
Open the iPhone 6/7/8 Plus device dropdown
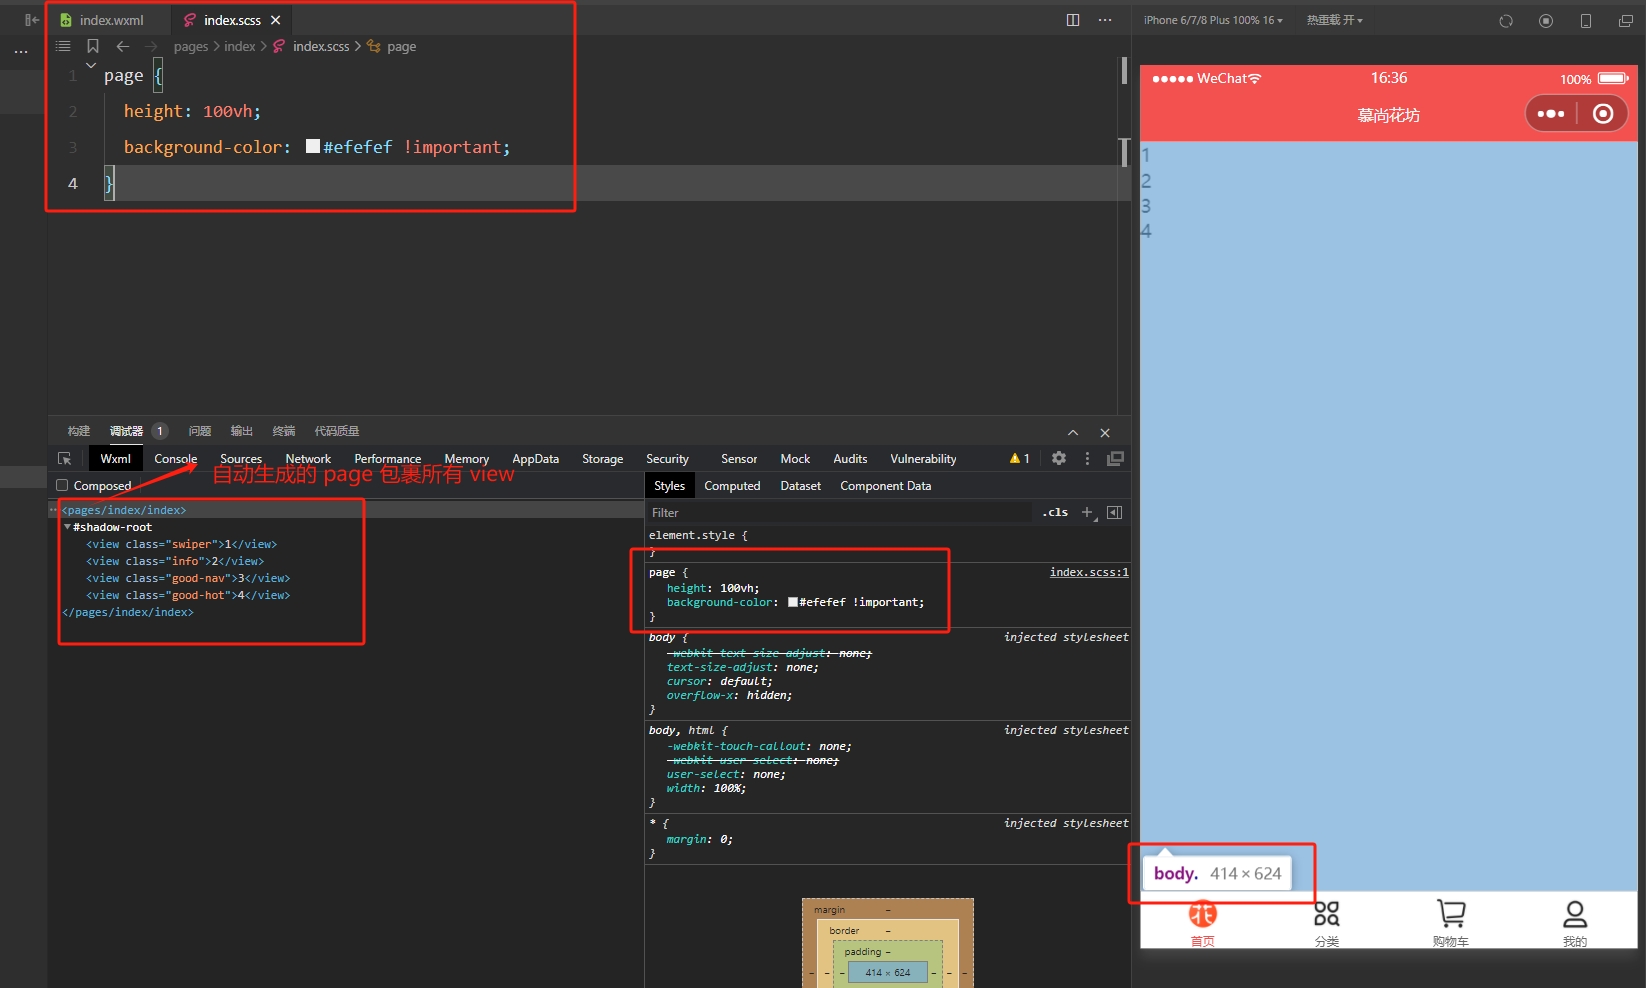[x=1213, y=20]
